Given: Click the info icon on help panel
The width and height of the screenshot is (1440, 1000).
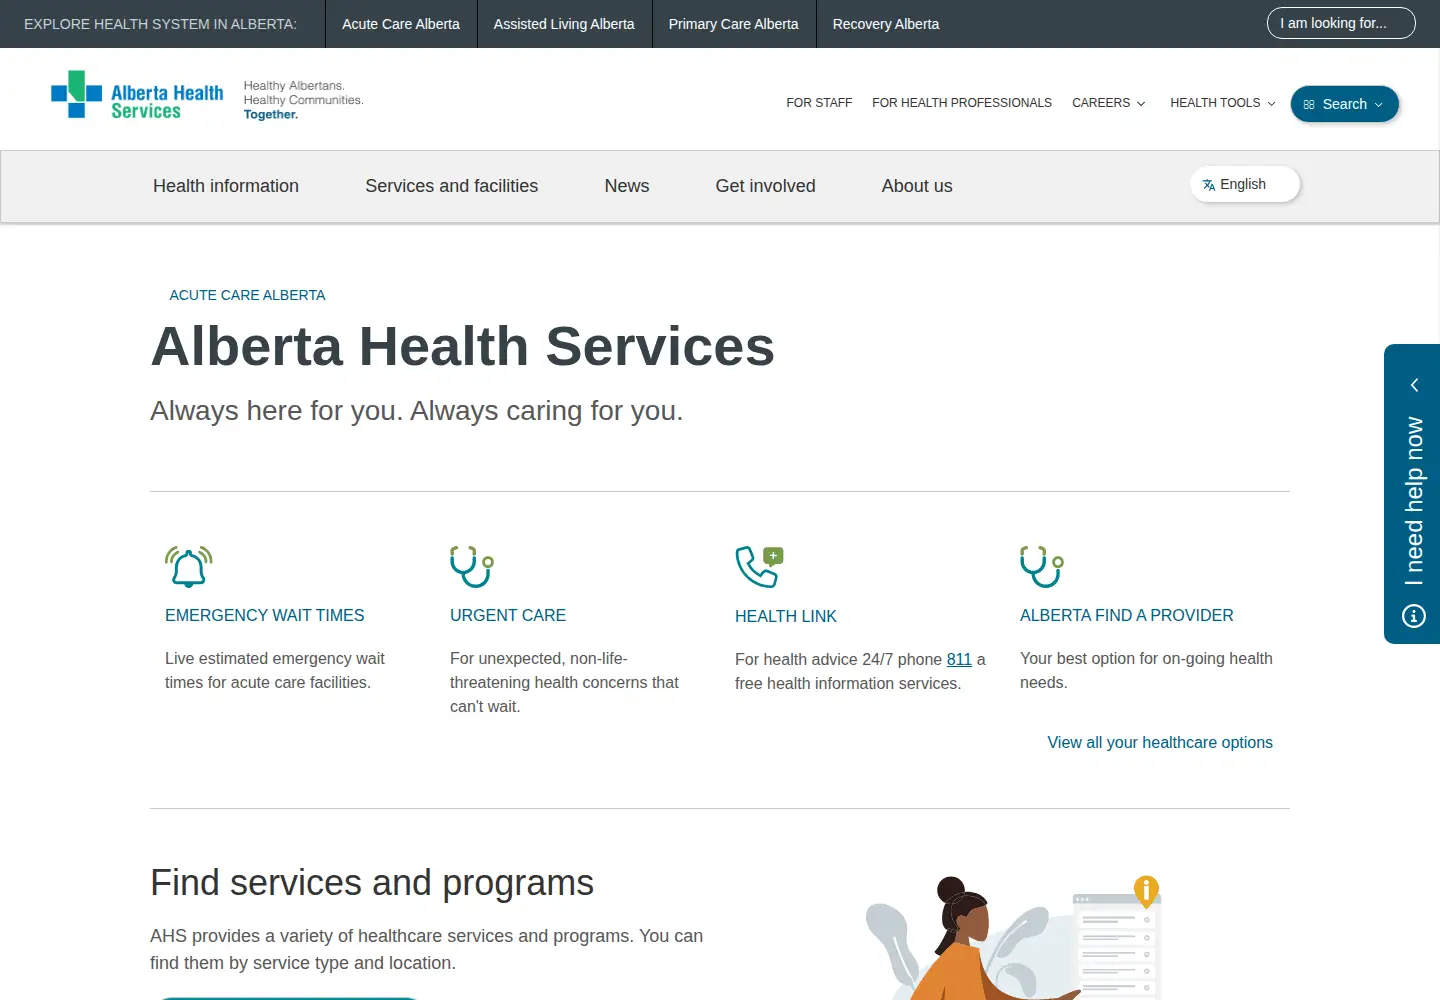Looking at the screenshot, I should pyautogui.click(x=1414, y=616).
